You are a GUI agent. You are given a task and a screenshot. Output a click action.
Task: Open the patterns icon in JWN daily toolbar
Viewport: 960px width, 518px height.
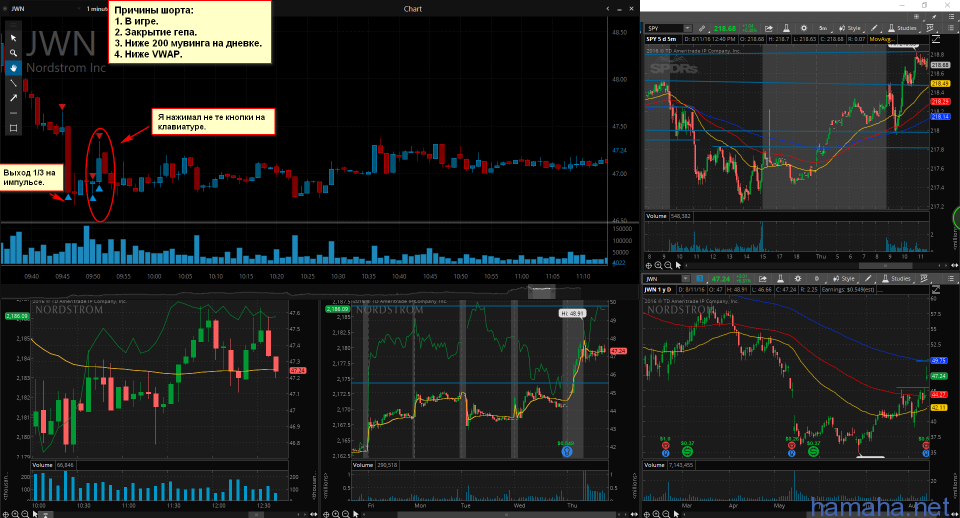tap(924, 279)
